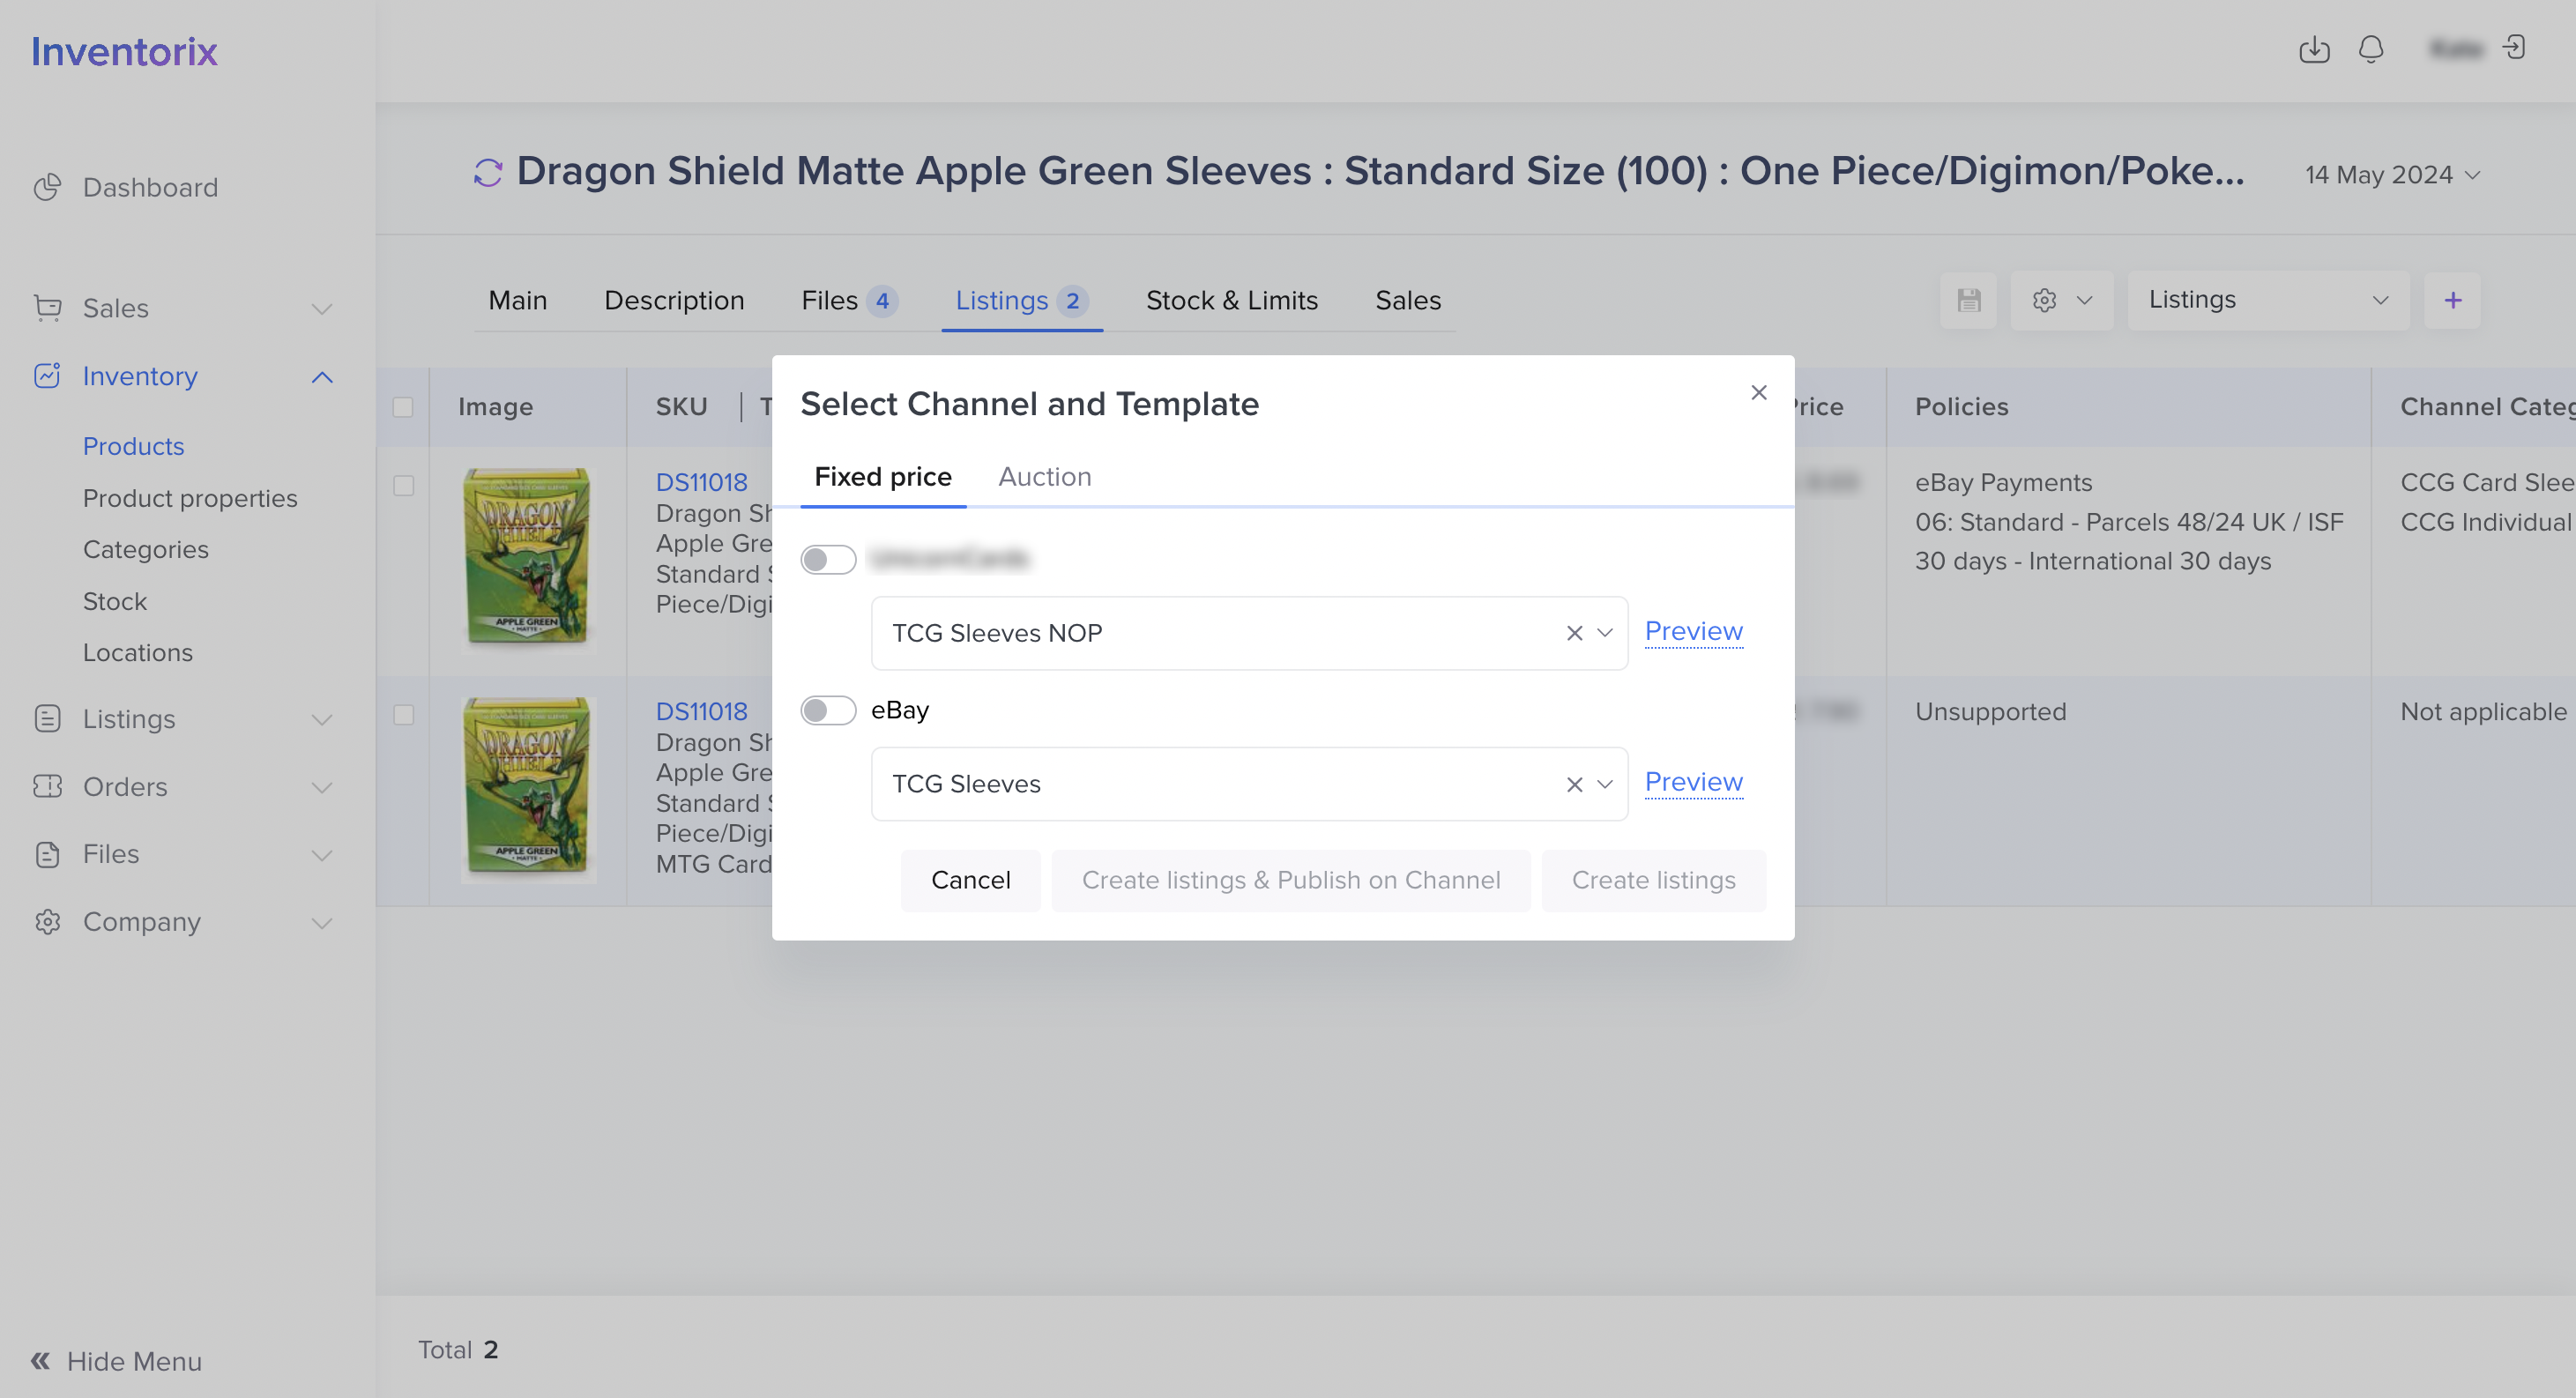Enable the first blurred channel toggle
The width and height of the screenshot is (2576, 1398).
tap(828, 560)
